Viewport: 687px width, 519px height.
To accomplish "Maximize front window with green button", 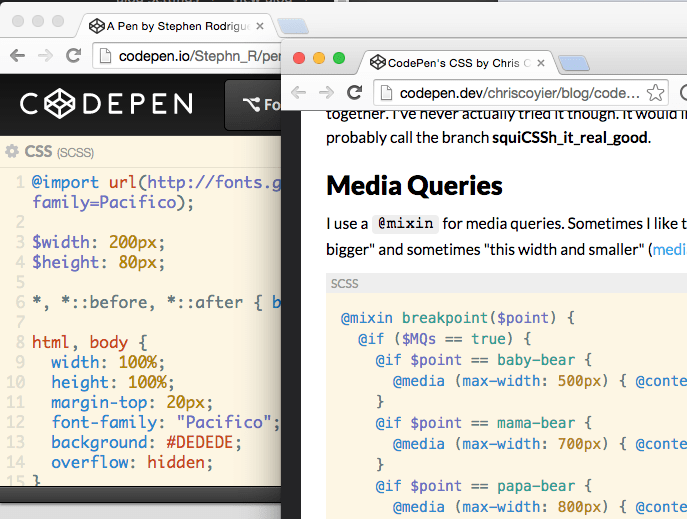I will (x=339, y=58).
